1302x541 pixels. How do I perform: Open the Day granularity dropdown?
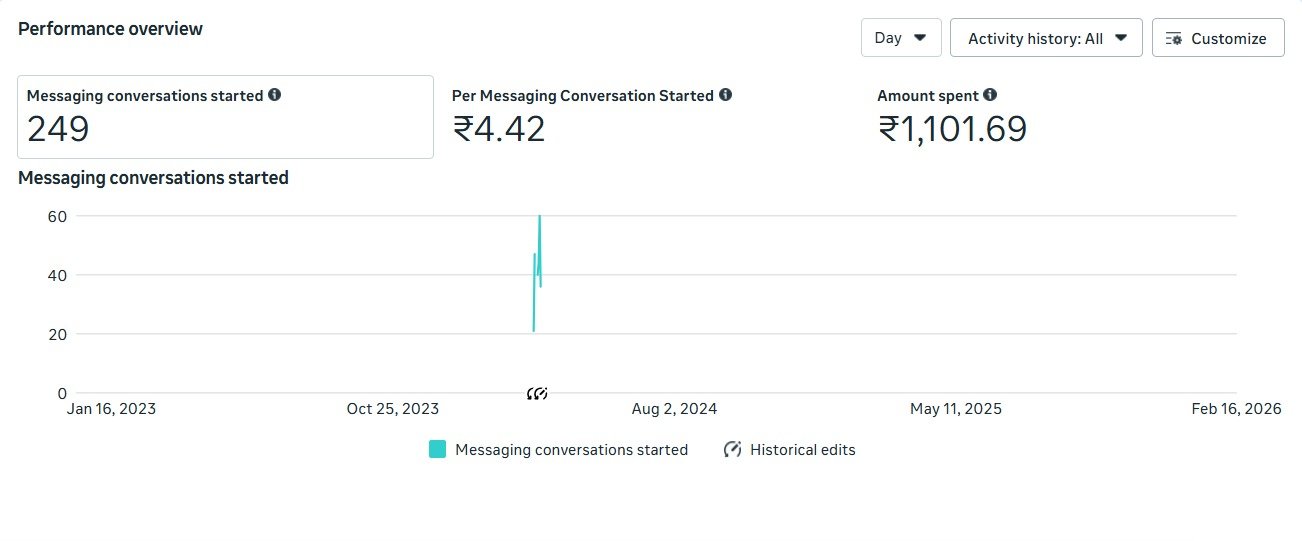pyautogui.click(x=900, y=38)
